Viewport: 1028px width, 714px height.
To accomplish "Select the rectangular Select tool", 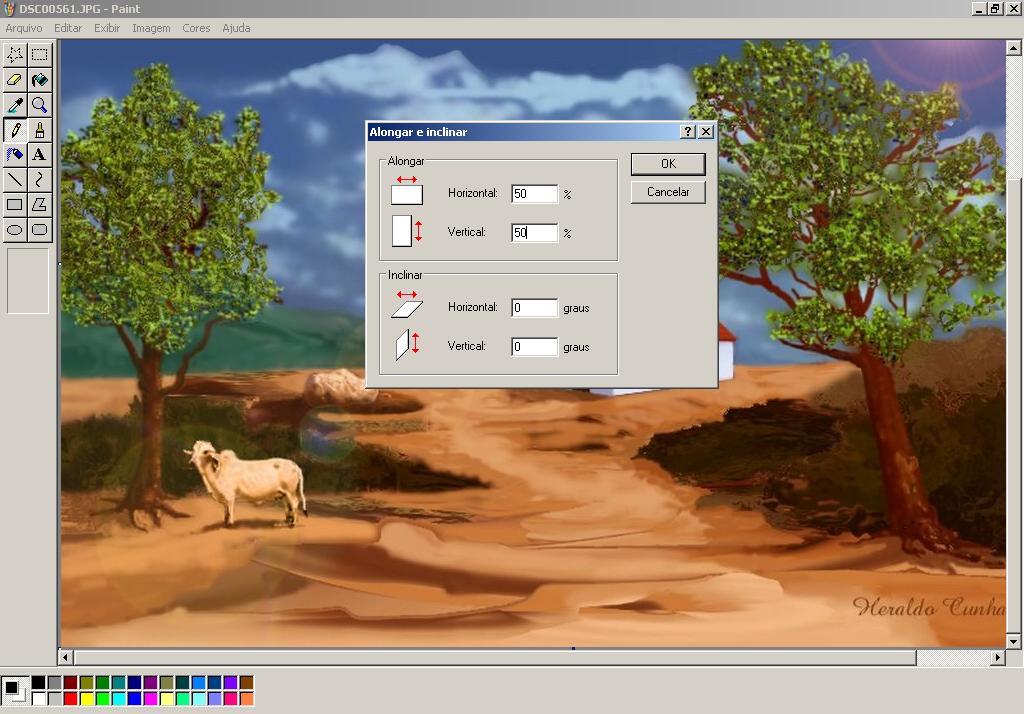I will click(x=39, y=54).
